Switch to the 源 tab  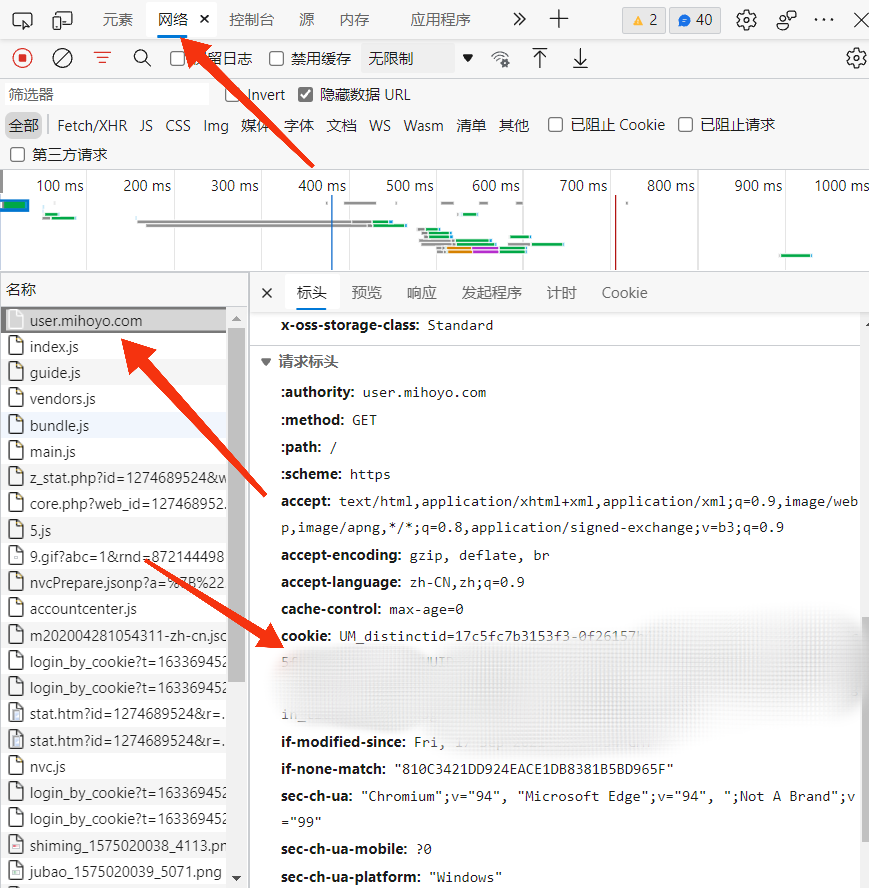306,20
